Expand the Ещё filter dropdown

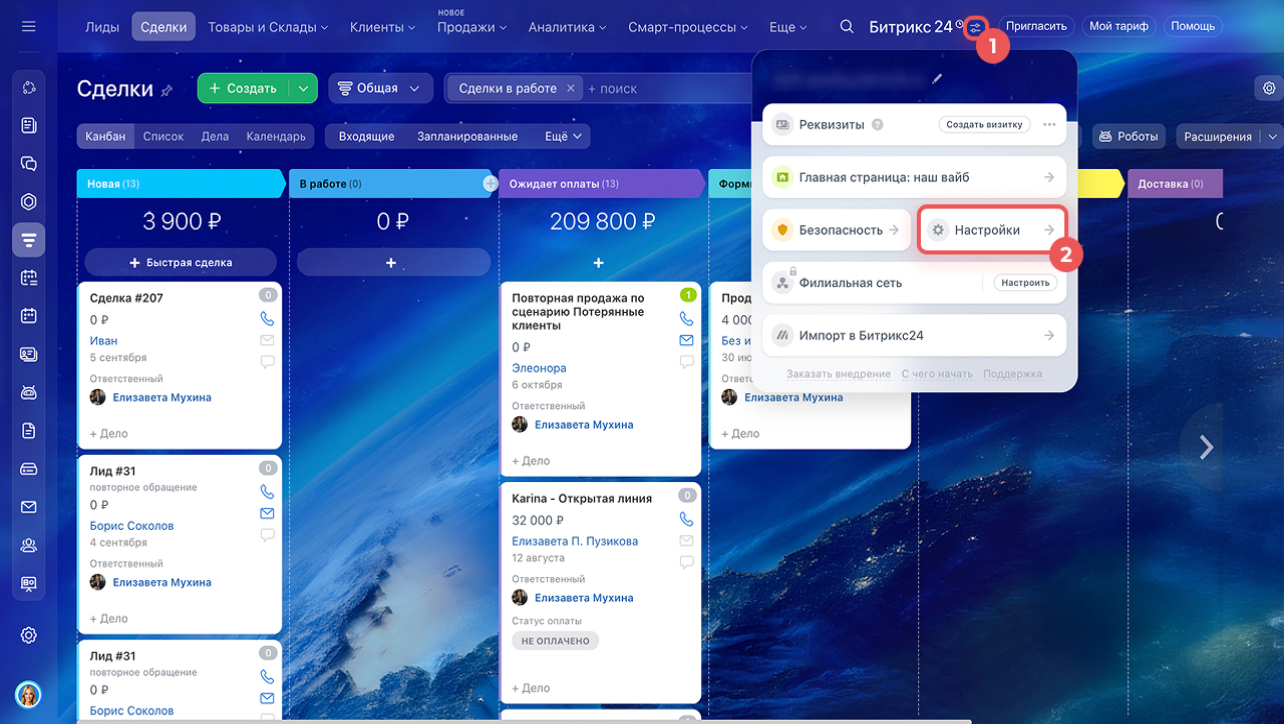point(564,136)
